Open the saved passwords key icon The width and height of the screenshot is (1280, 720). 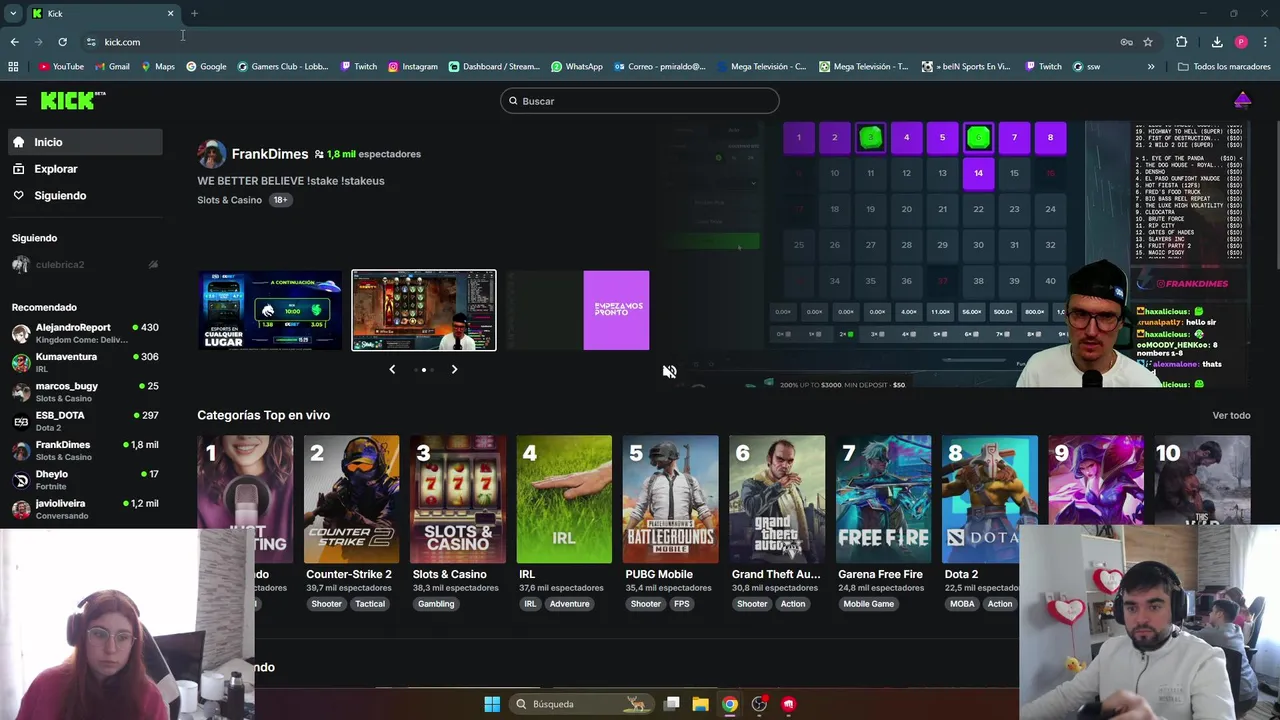[1126, 42]
